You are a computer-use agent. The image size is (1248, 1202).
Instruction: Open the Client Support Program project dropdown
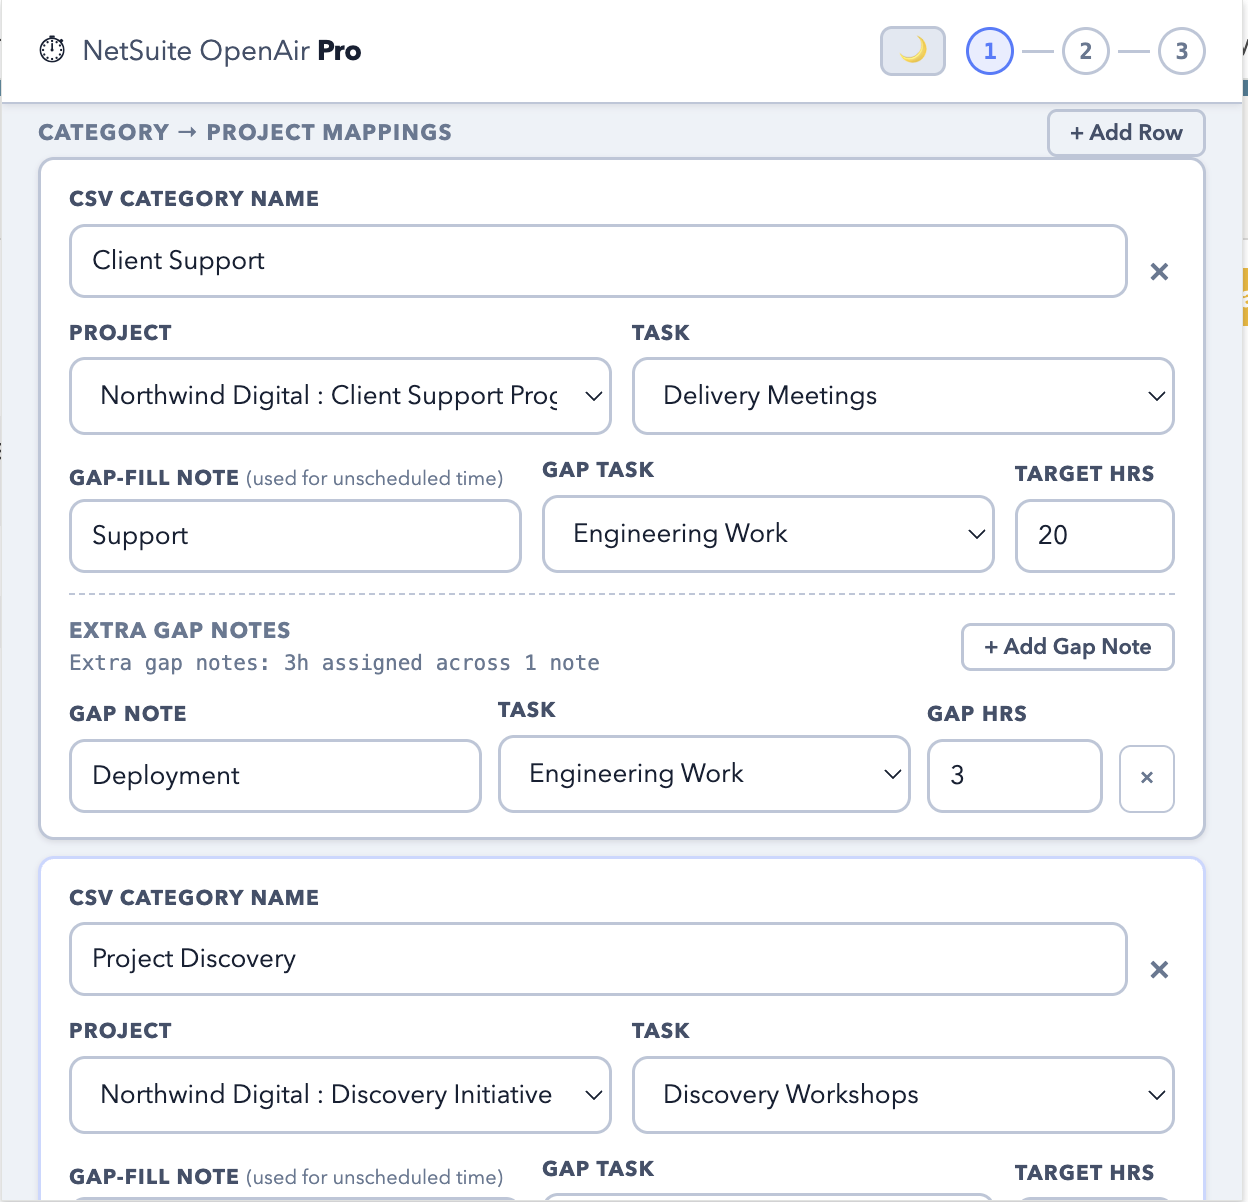[x=340, y=396]
